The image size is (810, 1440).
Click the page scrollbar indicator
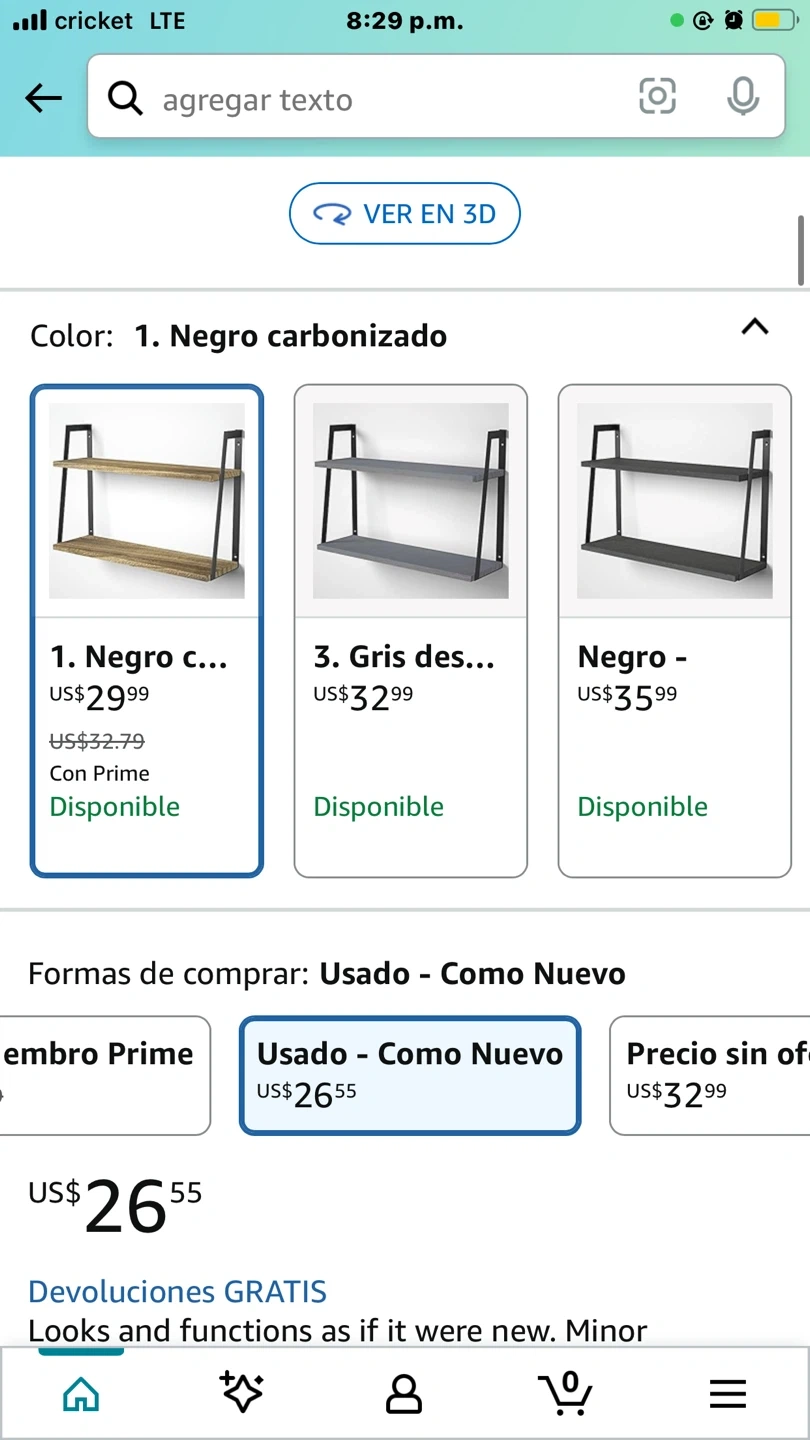[801, 250]
